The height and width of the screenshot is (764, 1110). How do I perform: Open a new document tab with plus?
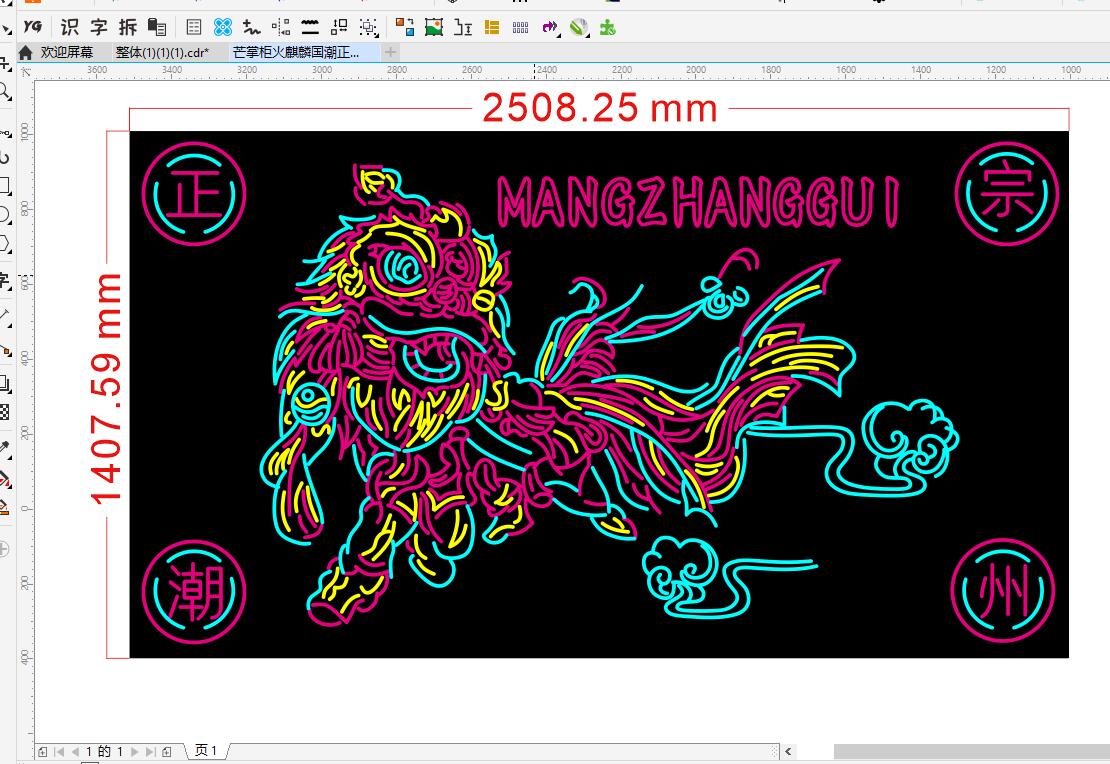[x=390, y=52]
